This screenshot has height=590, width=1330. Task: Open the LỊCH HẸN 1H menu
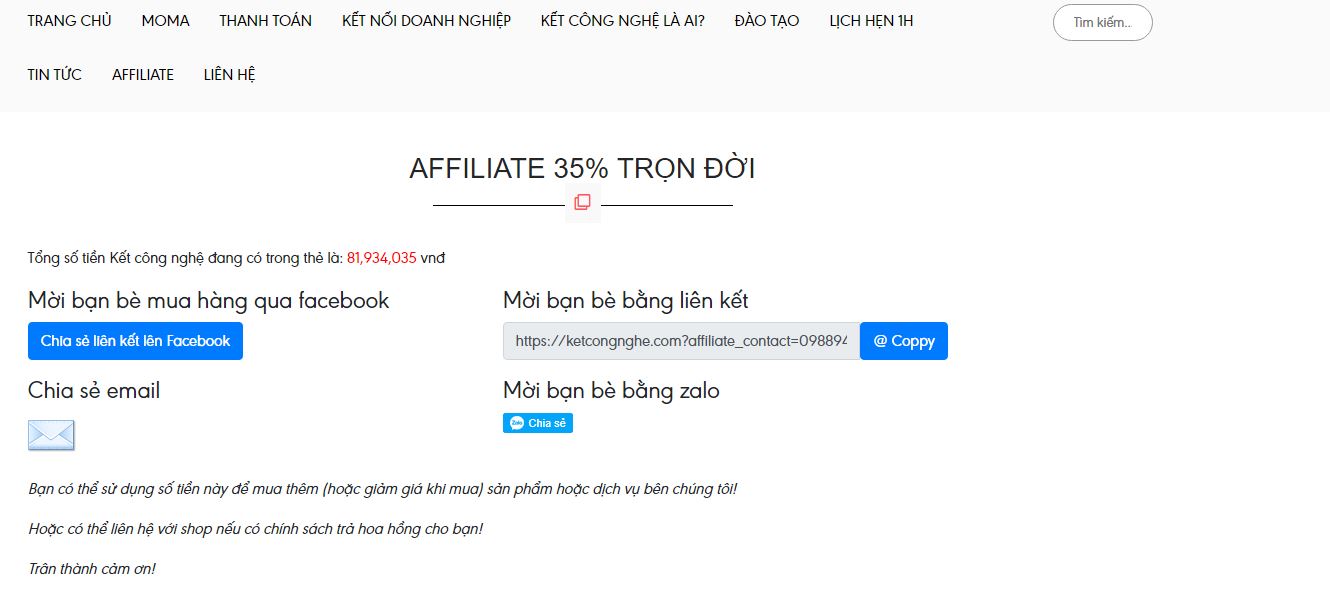[x=871, y=21]
